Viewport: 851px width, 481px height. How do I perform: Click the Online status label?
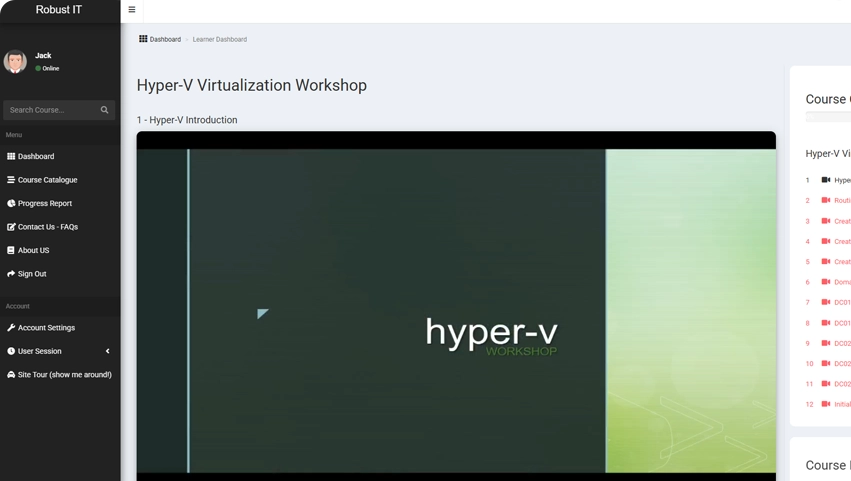click(50, 68)
